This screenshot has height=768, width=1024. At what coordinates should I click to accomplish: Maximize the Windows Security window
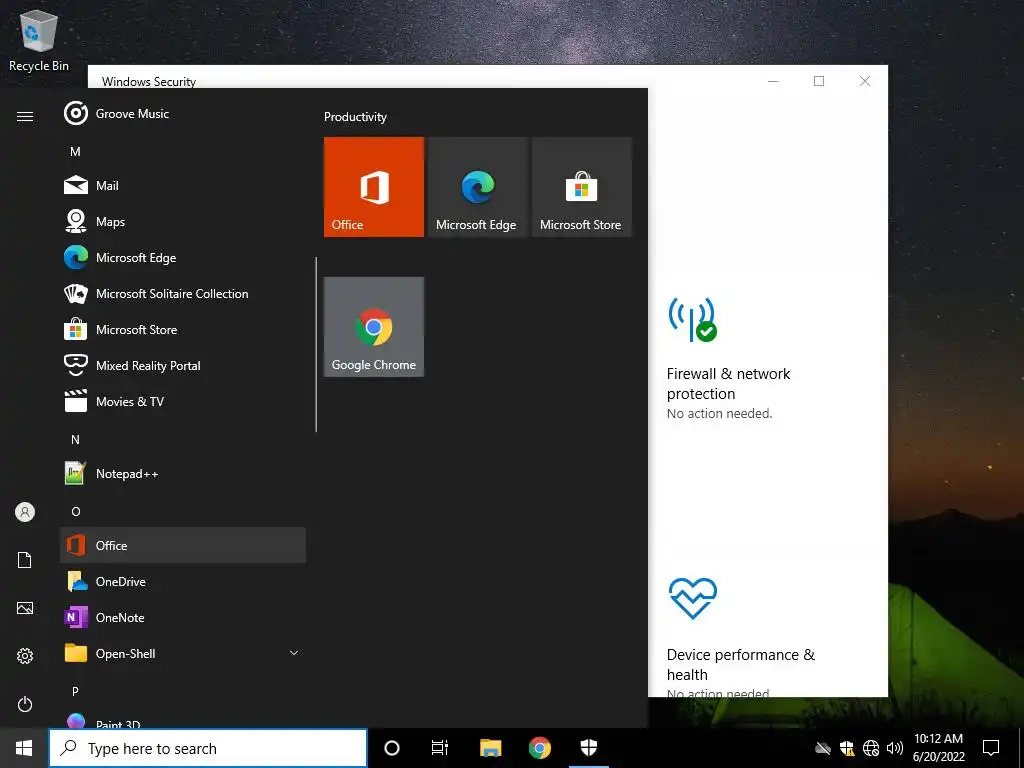819,81
